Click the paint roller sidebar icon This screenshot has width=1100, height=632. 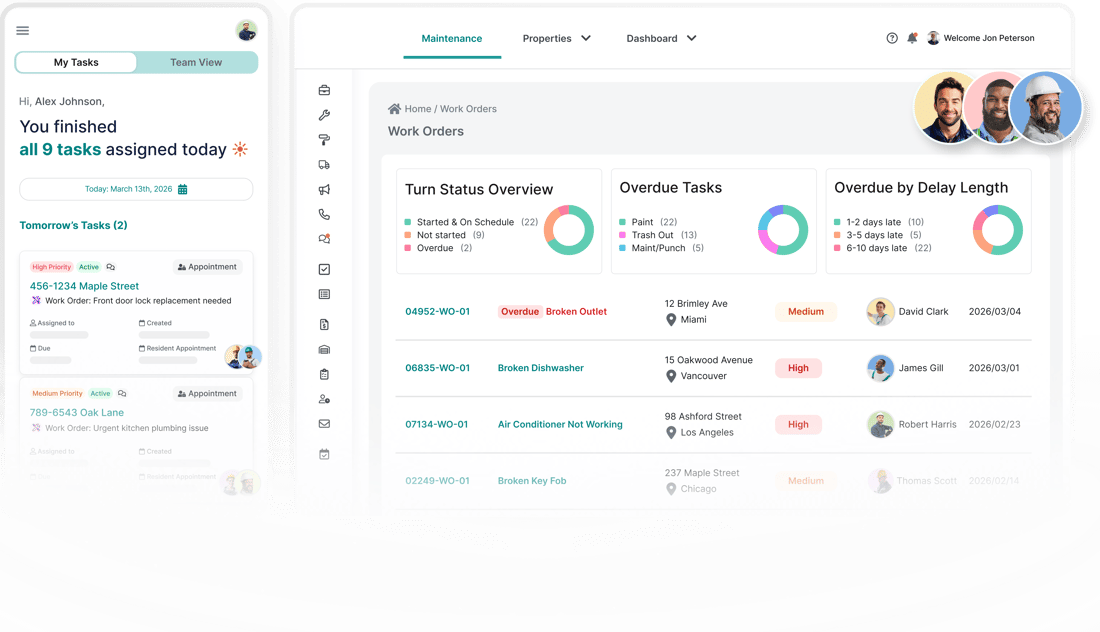point(324,140)
